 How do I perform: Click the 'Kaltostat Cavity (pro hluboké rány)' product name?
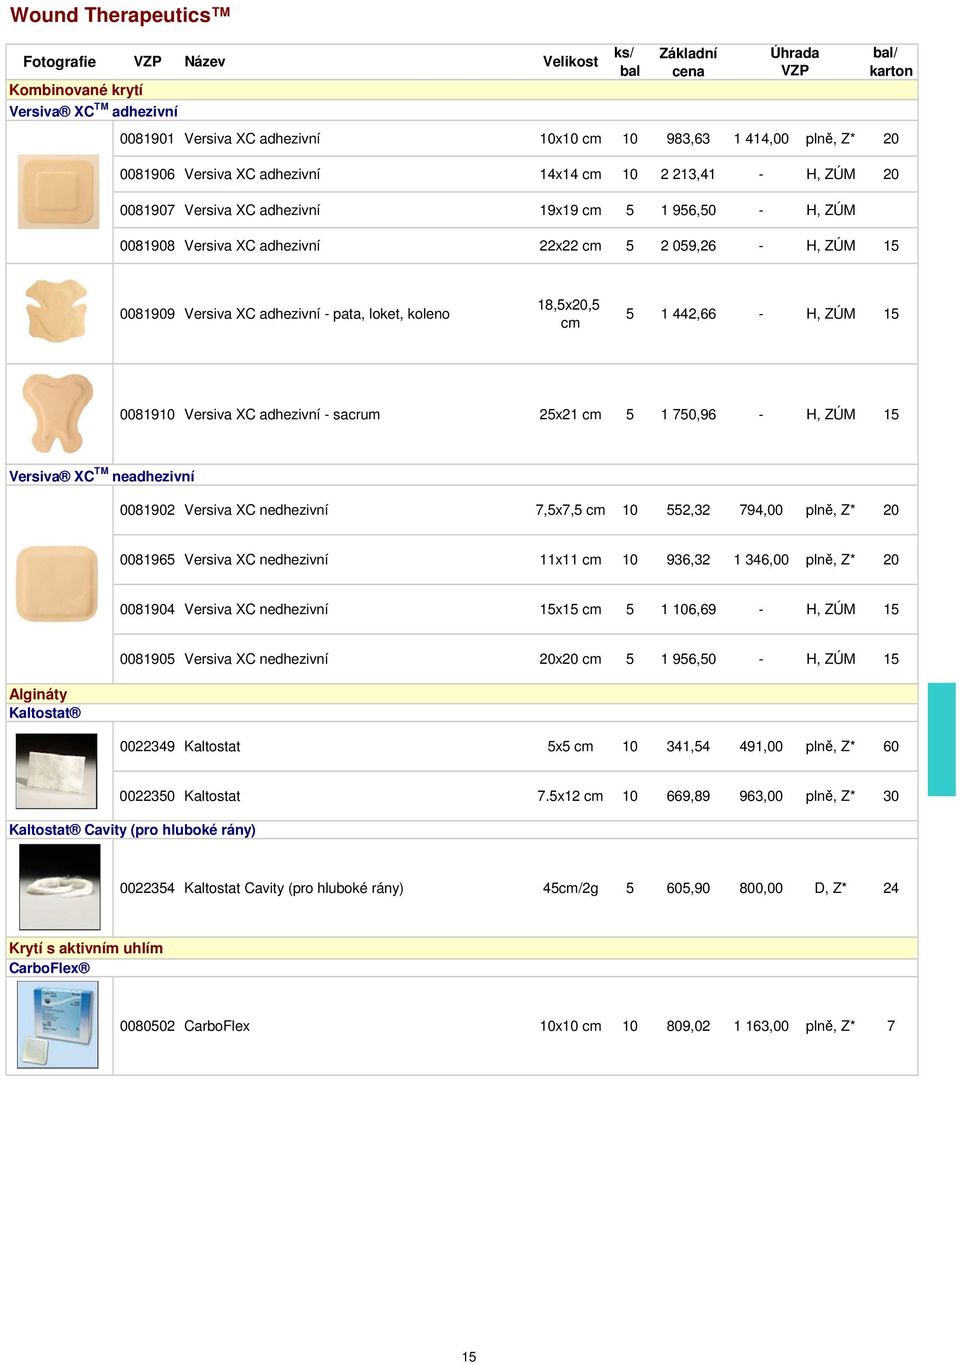click(x=294, y=888)
